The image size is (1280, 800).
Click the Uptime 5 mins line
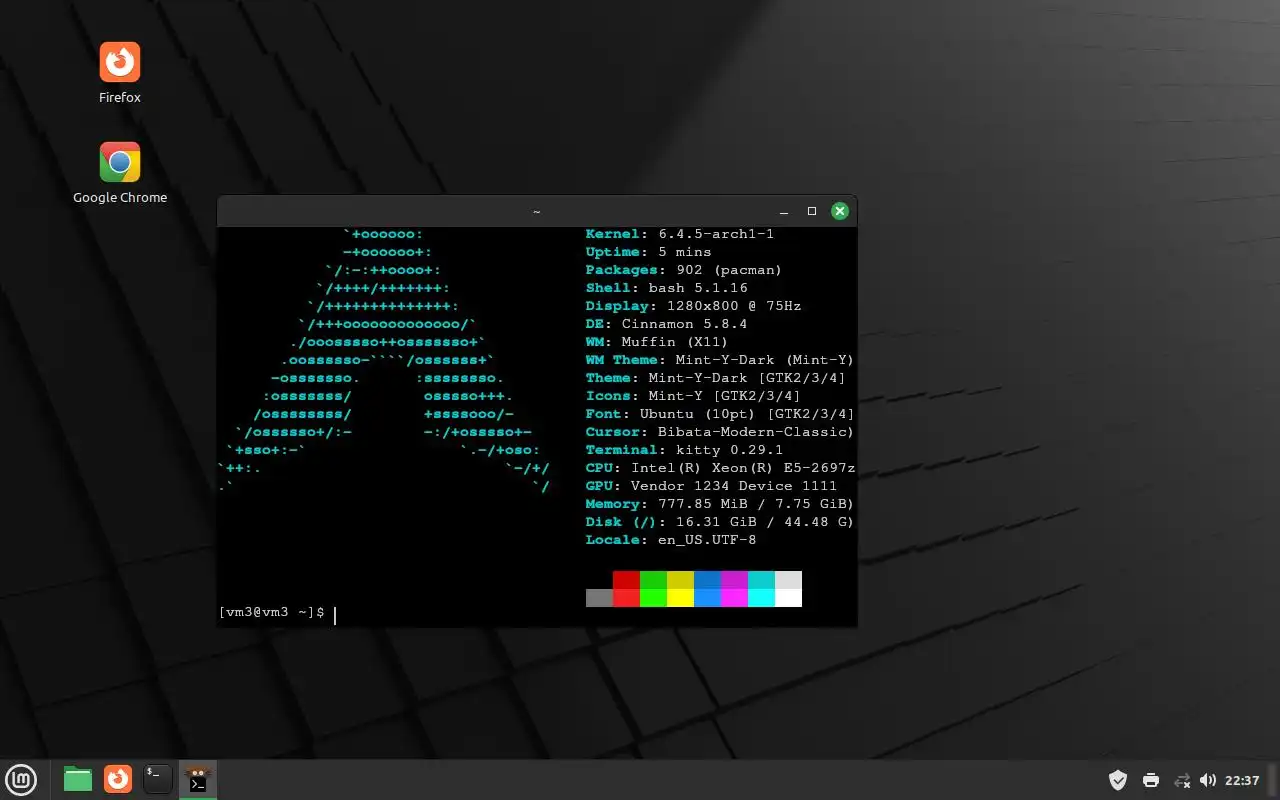[649, 252]
